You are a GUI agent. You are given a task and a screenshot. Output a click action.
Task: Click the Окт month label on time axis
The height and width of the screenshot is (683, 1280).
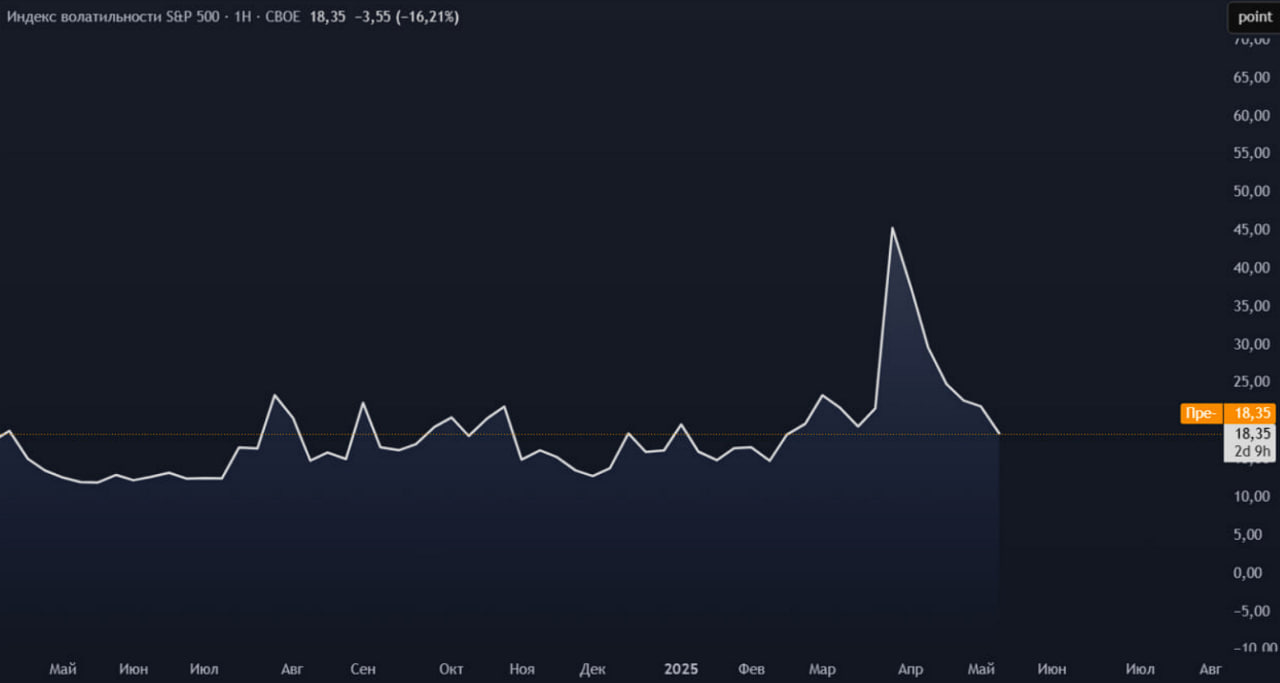coord(451,669)
